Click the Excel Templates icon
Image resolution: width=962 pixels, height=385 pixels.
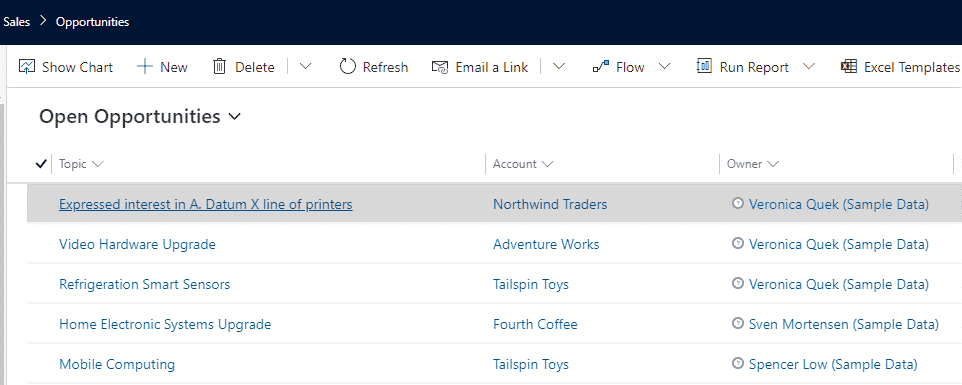[x=848, y=66]
